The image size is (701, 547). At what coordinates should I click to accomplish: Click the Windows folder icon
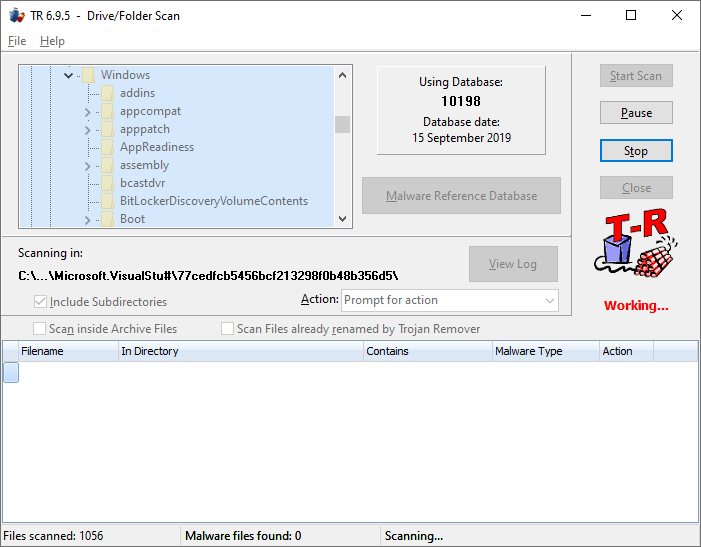click(x=88, y=75)
